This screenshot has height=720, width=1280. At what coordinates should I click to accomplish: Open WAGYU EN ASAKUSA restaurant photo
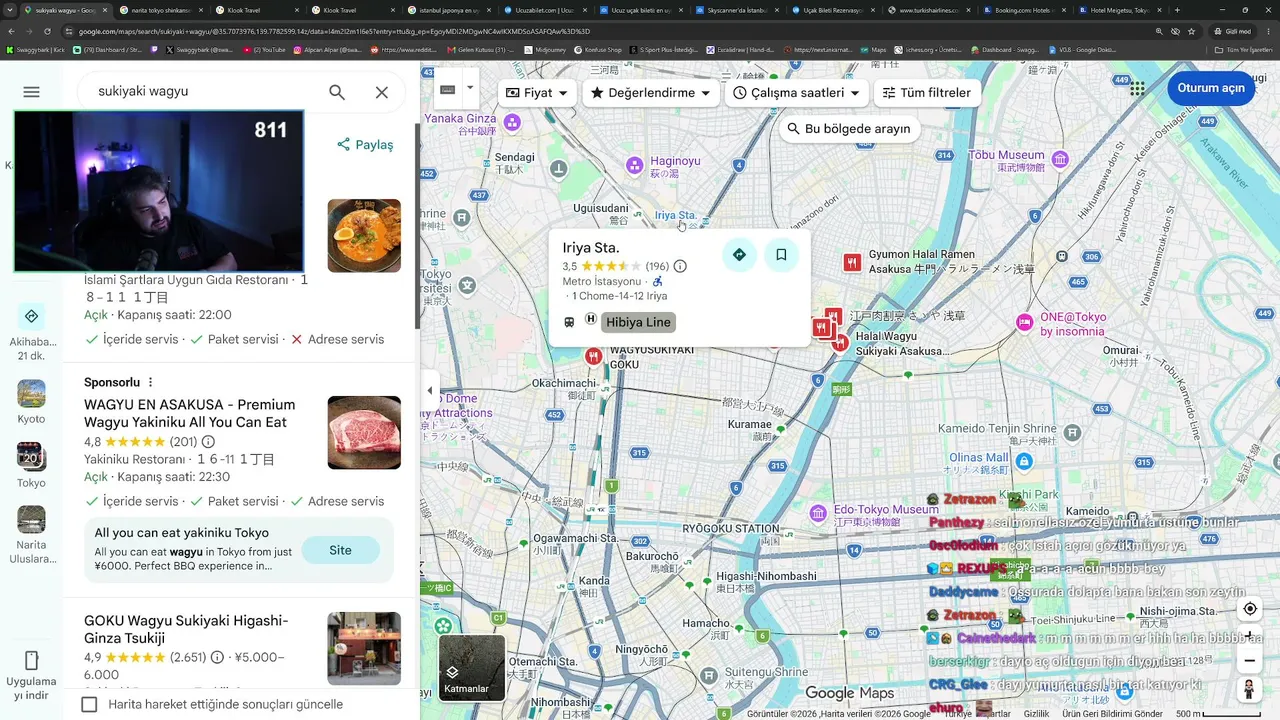(364, 433)
